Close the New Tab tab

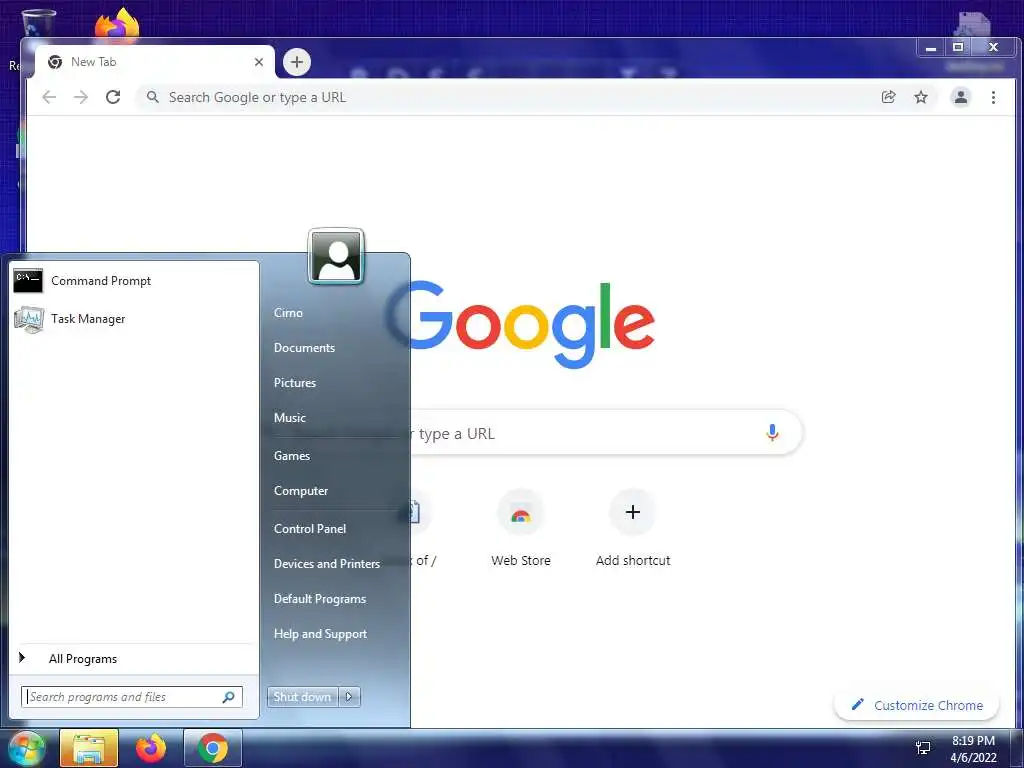[259, 62]
